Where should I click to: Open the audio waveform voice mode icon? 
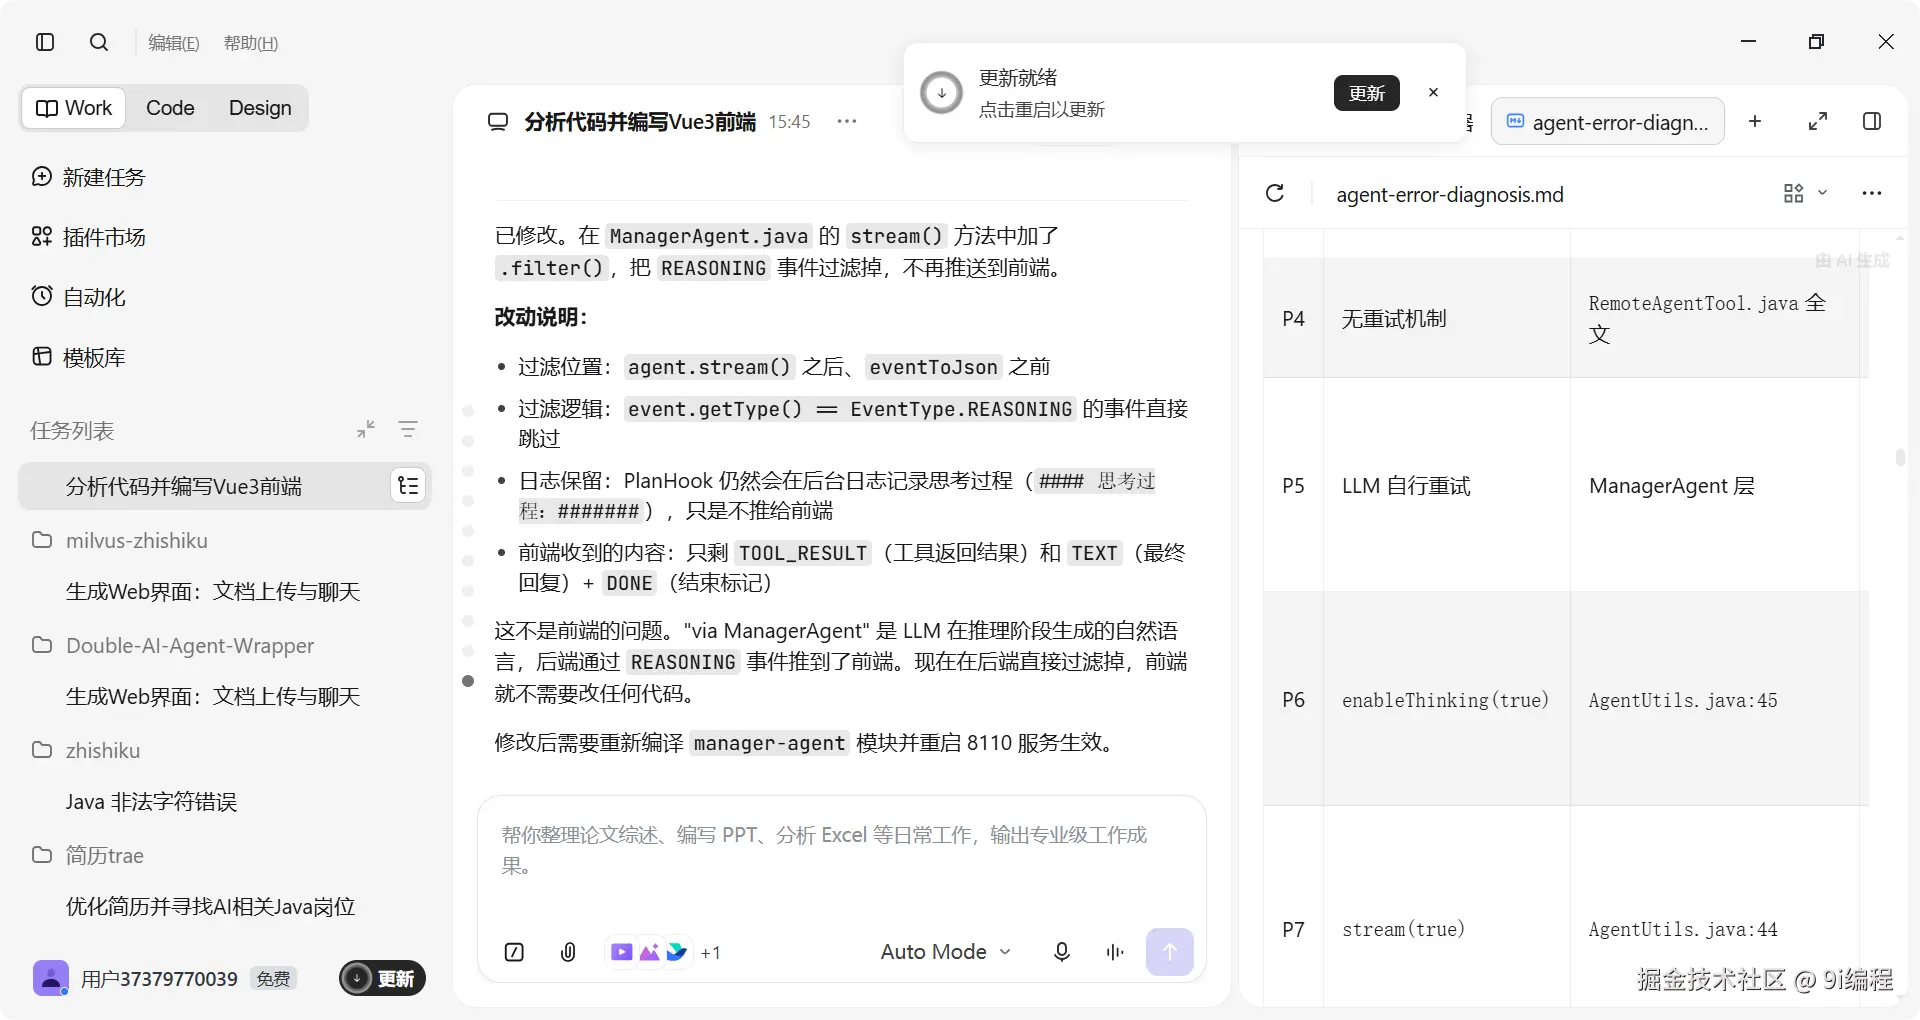click(x=1115, y=952)
